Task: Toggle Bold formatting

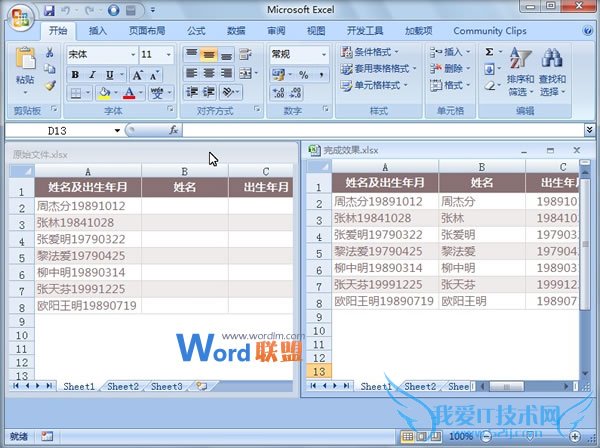Action: click(x=75, y=75)
